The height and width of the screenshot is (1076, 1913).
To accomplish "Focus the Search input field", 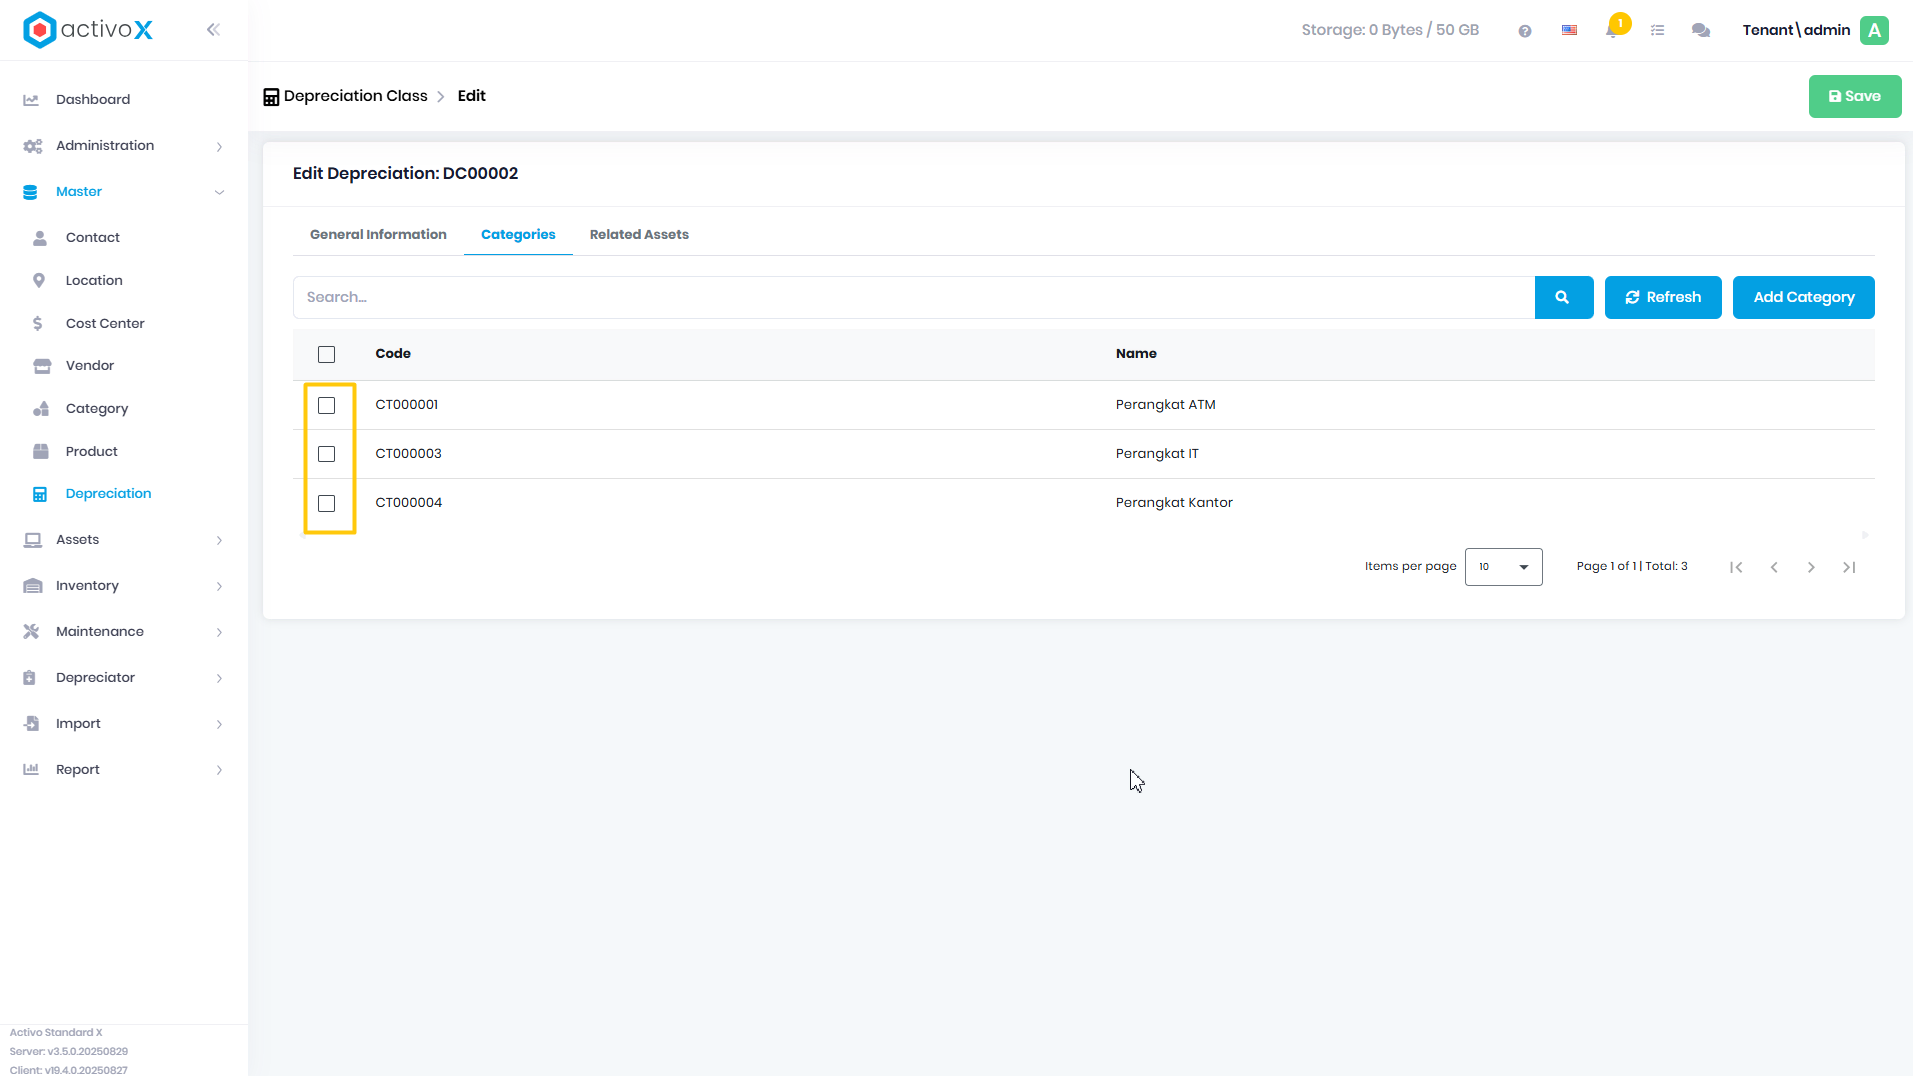I will click(x=913, y=297).
